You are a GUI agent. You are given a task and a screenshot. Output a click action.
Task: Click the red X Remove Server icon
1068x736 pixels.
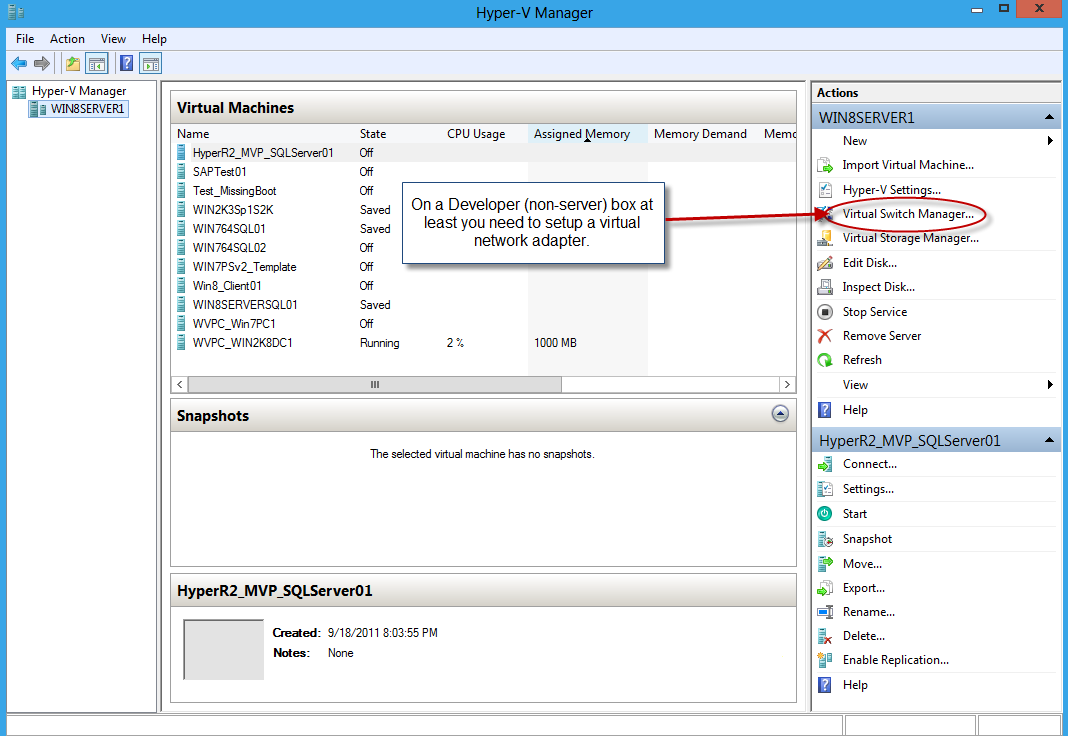[x=825, y=336]
